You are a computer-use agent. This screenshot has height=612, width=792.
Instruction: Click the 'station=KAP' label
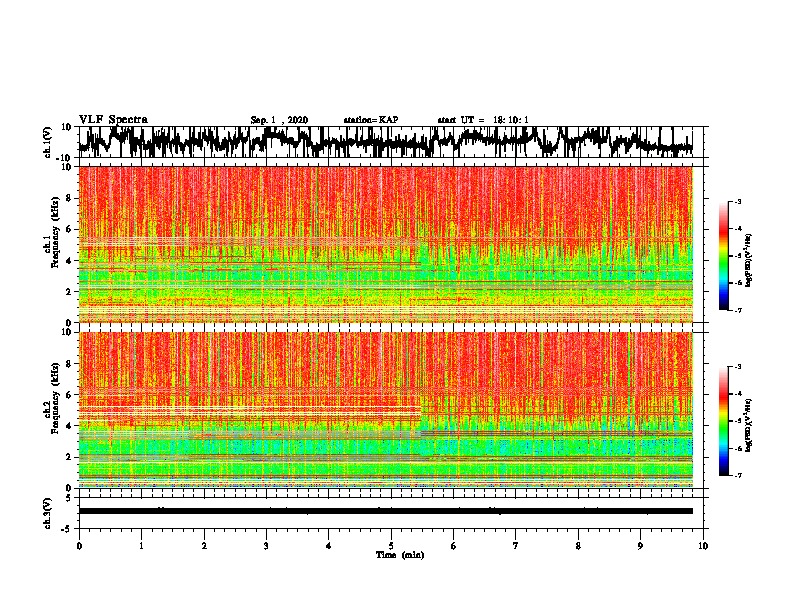pyautogui.click(x=371, y=120)
